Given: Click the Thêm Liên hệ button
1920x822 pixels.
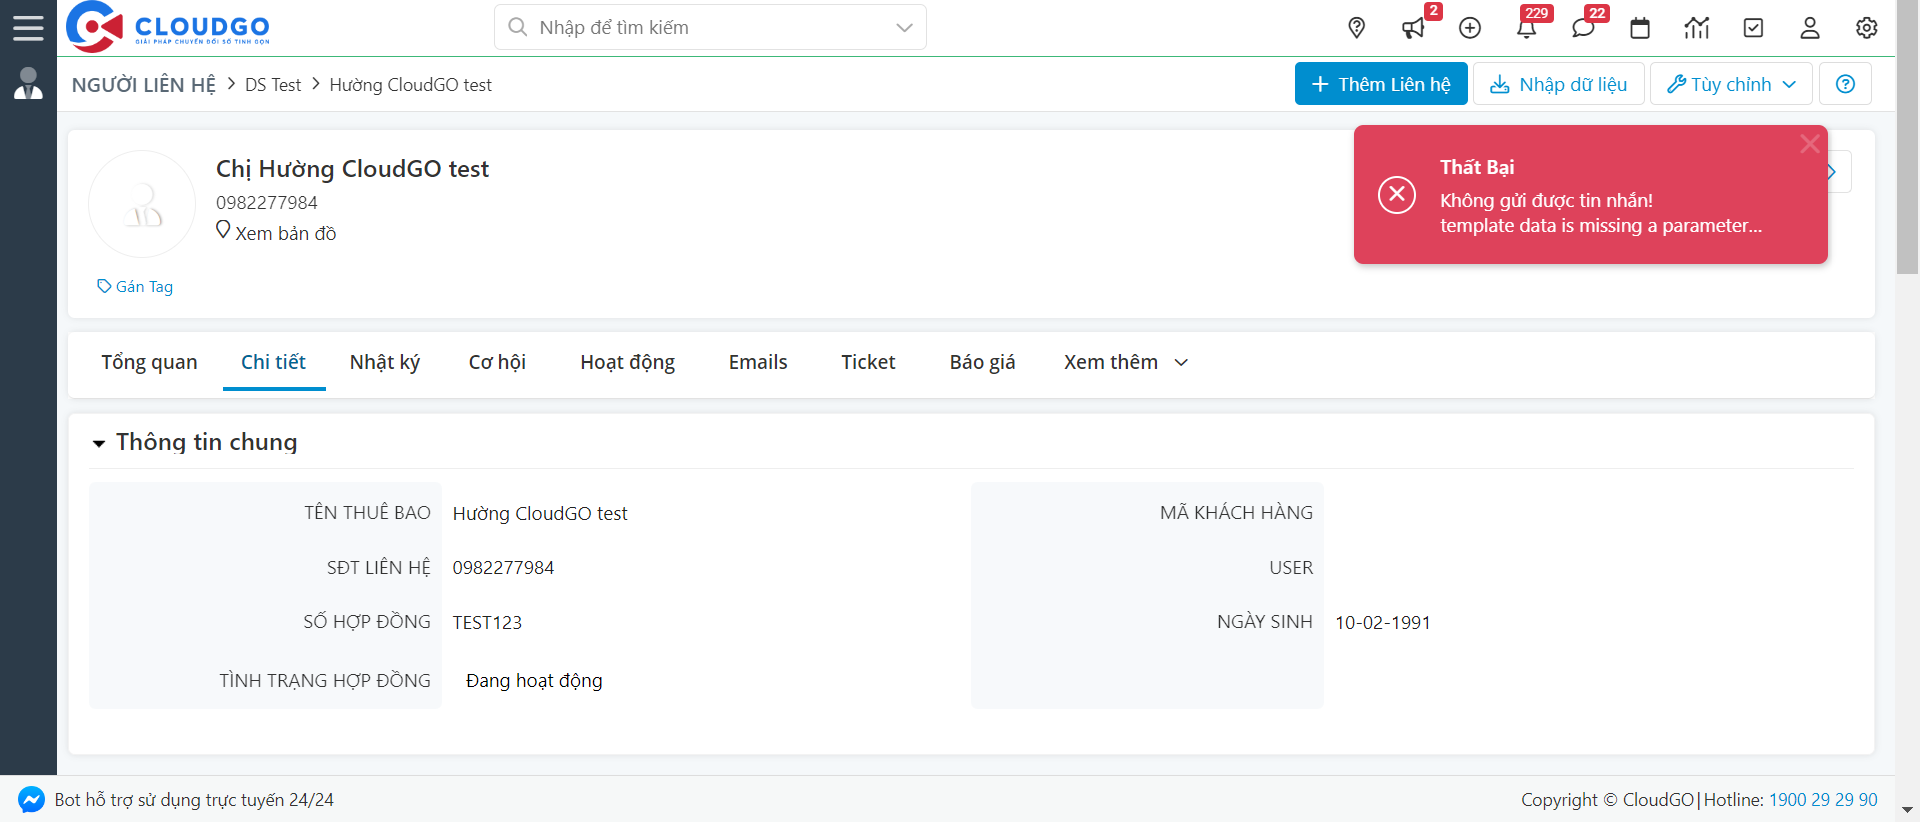Looking at the screenshot, I should tap(1381, 84).
